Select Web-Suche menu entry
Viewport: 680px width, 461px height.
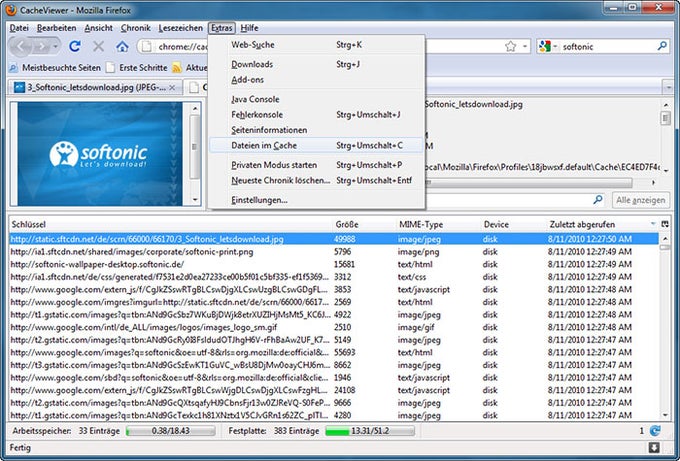click(x=316, y=45)
